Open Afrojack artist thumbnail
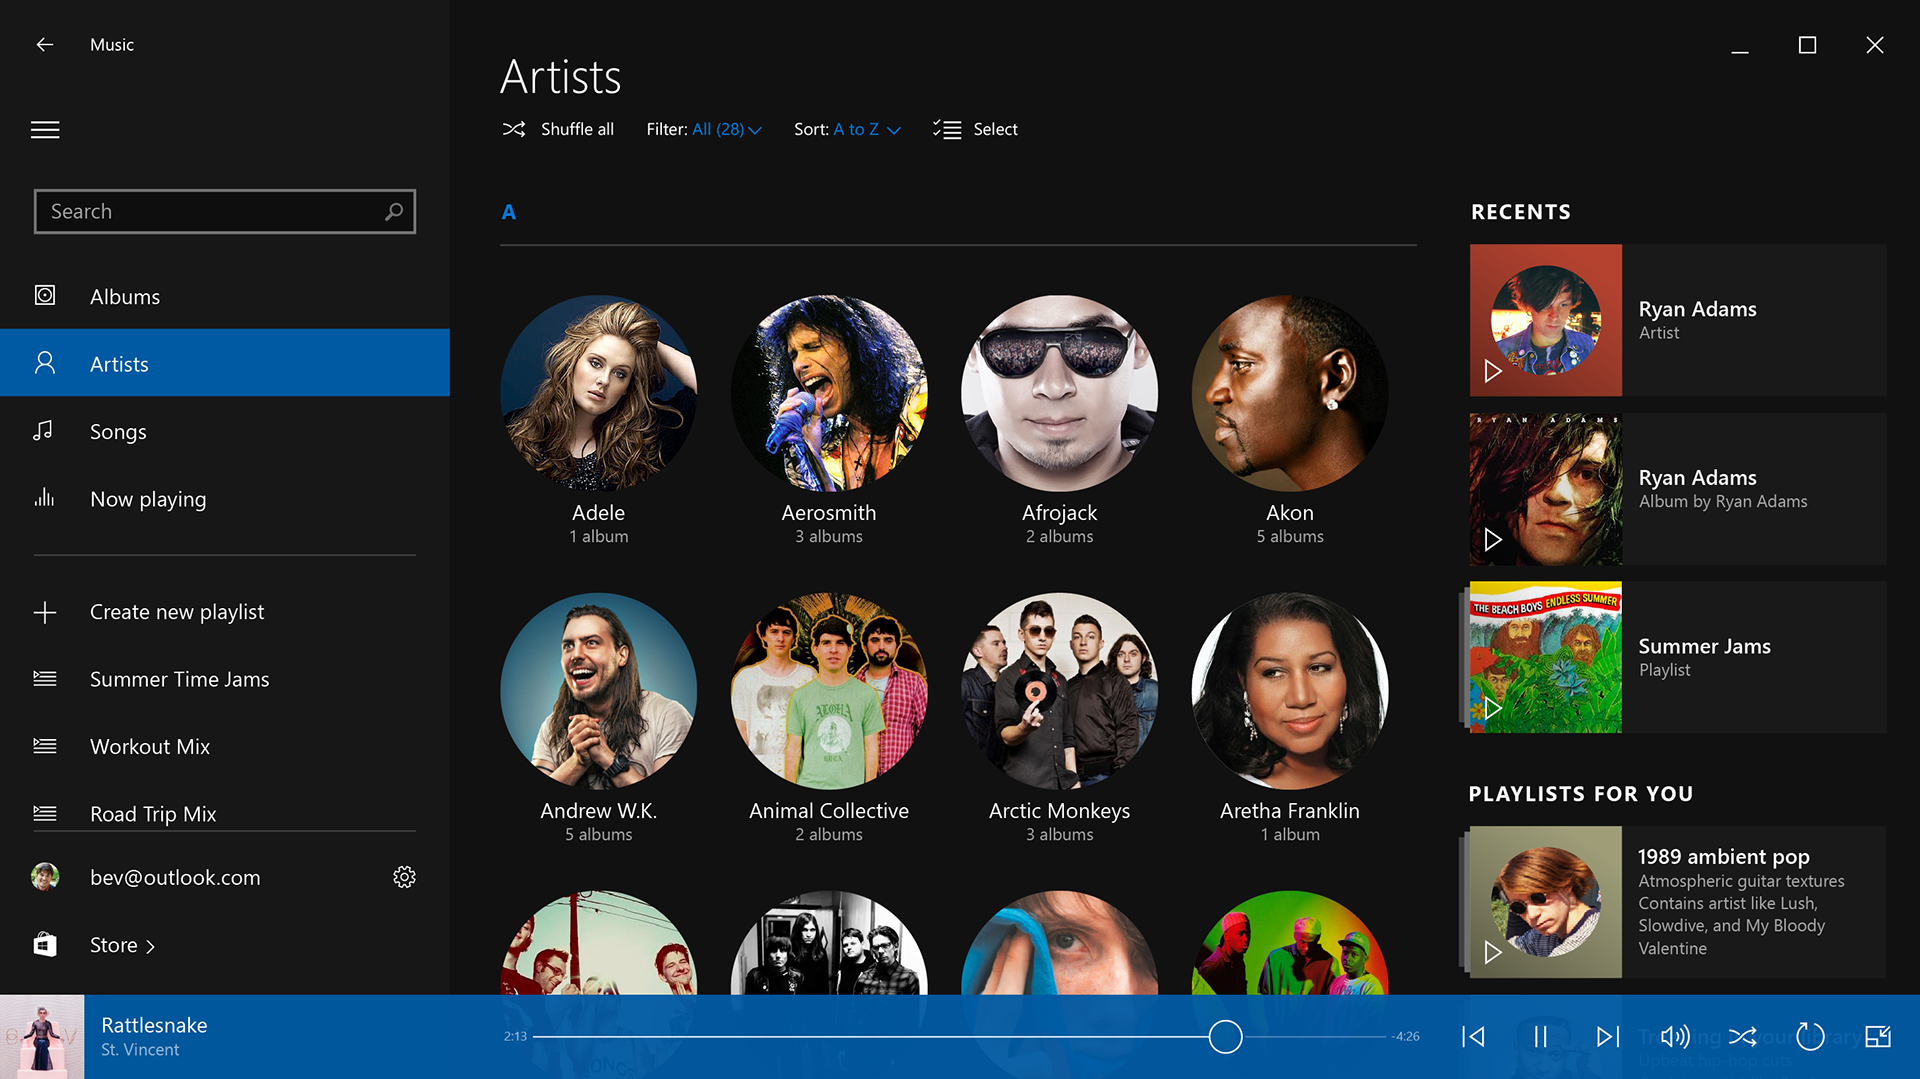Screen dimensions: 1920x1079 [x=1059, y=393]
